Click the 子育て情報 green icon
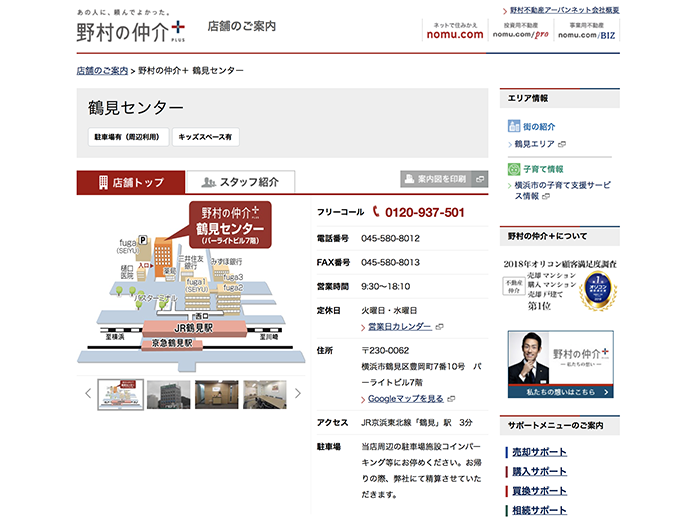This screenshot has width=700, height=524. pyautogui.click(x=515, y=169)
